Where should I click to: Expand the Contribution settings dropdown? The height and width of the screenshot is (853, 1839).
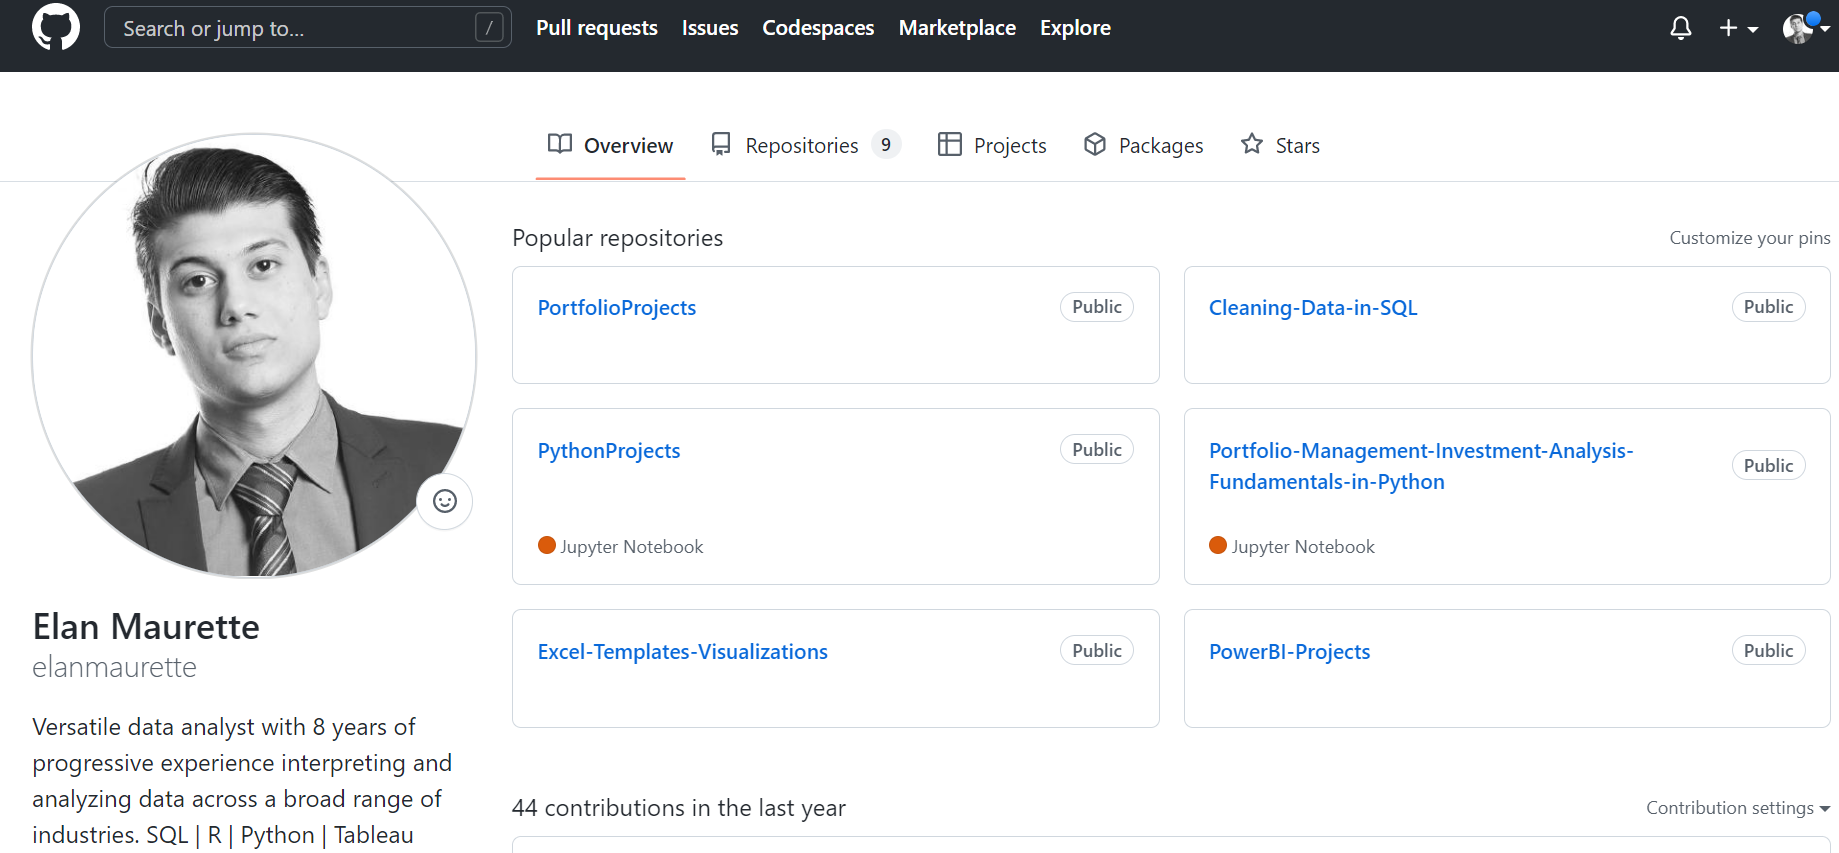[1737, 808]
